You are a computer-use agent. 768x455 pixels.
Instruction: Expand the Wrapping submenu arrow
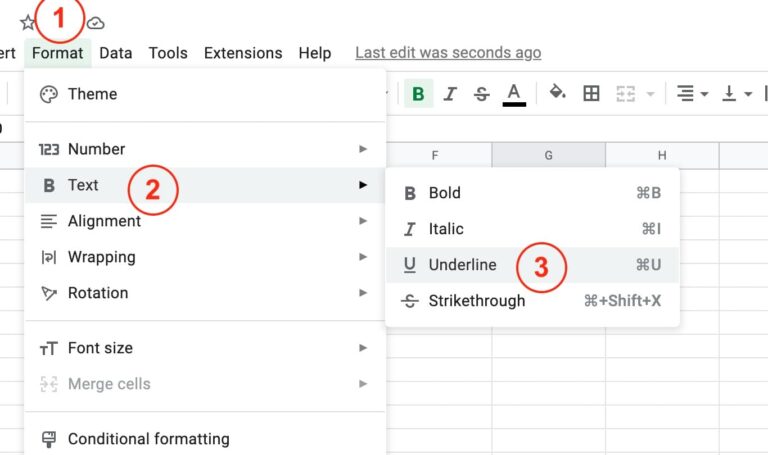point(362,257)
